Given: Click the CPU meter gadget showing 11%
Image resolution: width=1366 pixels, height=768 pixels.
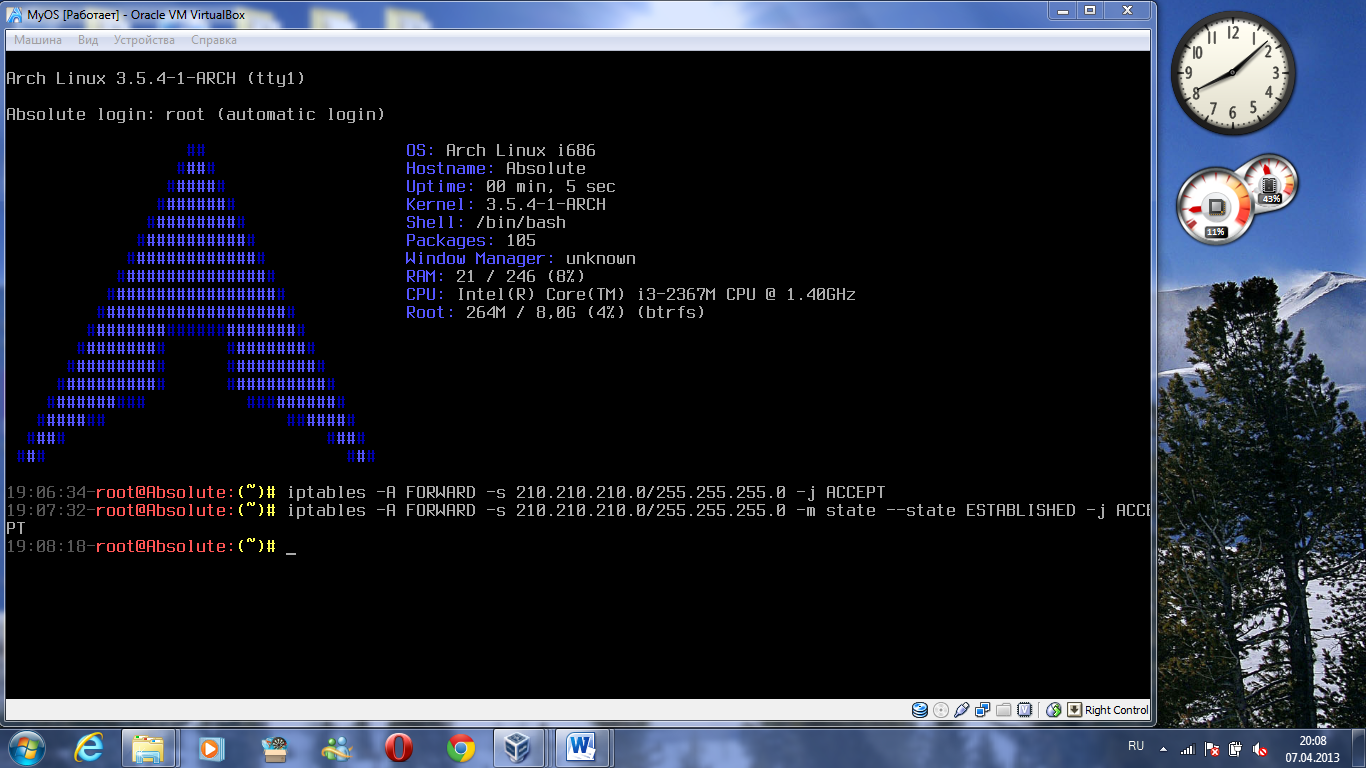Looking at the screenshot, I should click(x=1215, y=206).
